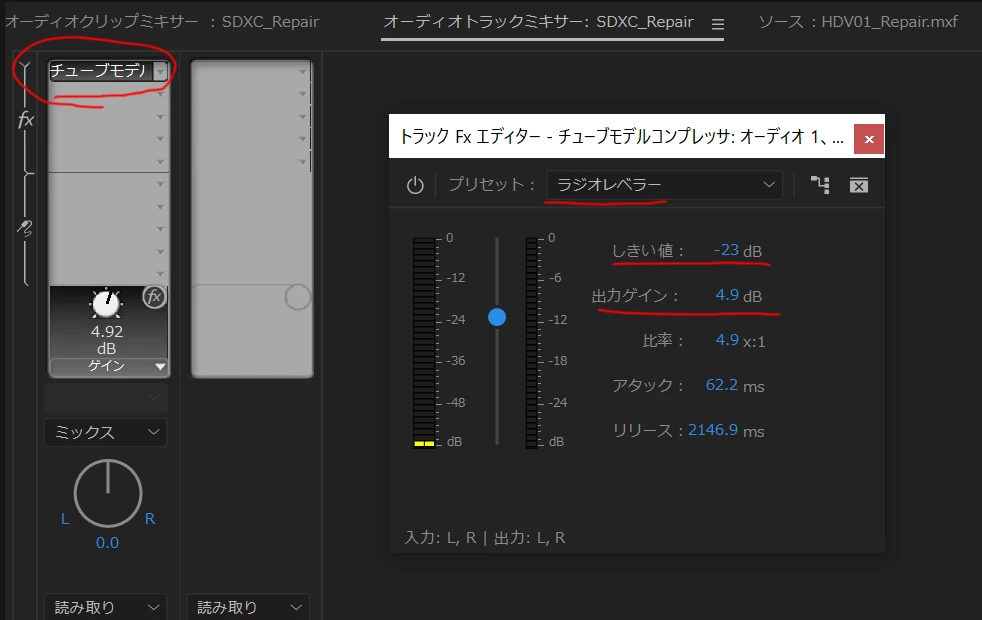Click the gain reduction meter in Fx Editor
Viewport: 982px width, 620px height.
tap(532, 342)
